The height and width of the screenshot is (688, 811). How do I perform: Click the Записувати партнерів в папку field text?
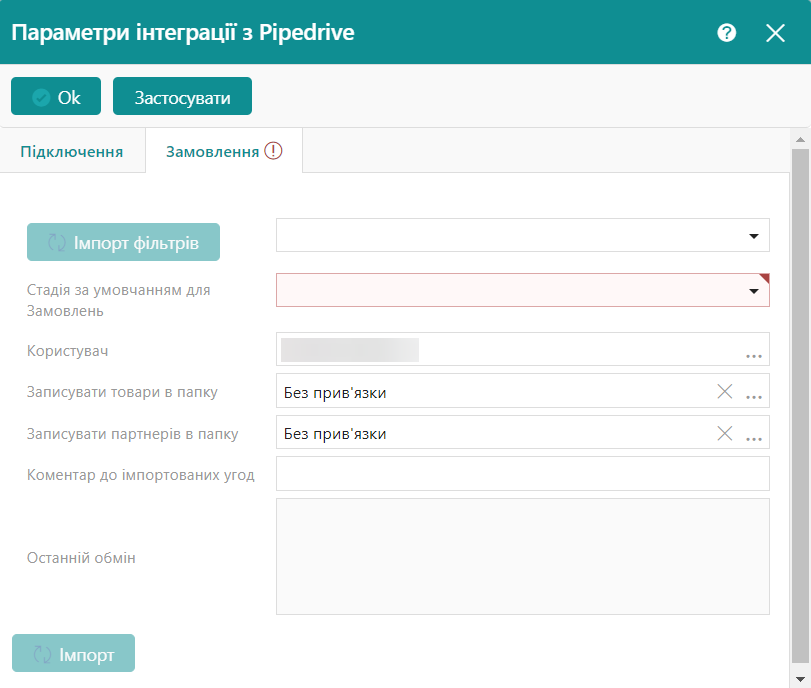coord(335,433)
